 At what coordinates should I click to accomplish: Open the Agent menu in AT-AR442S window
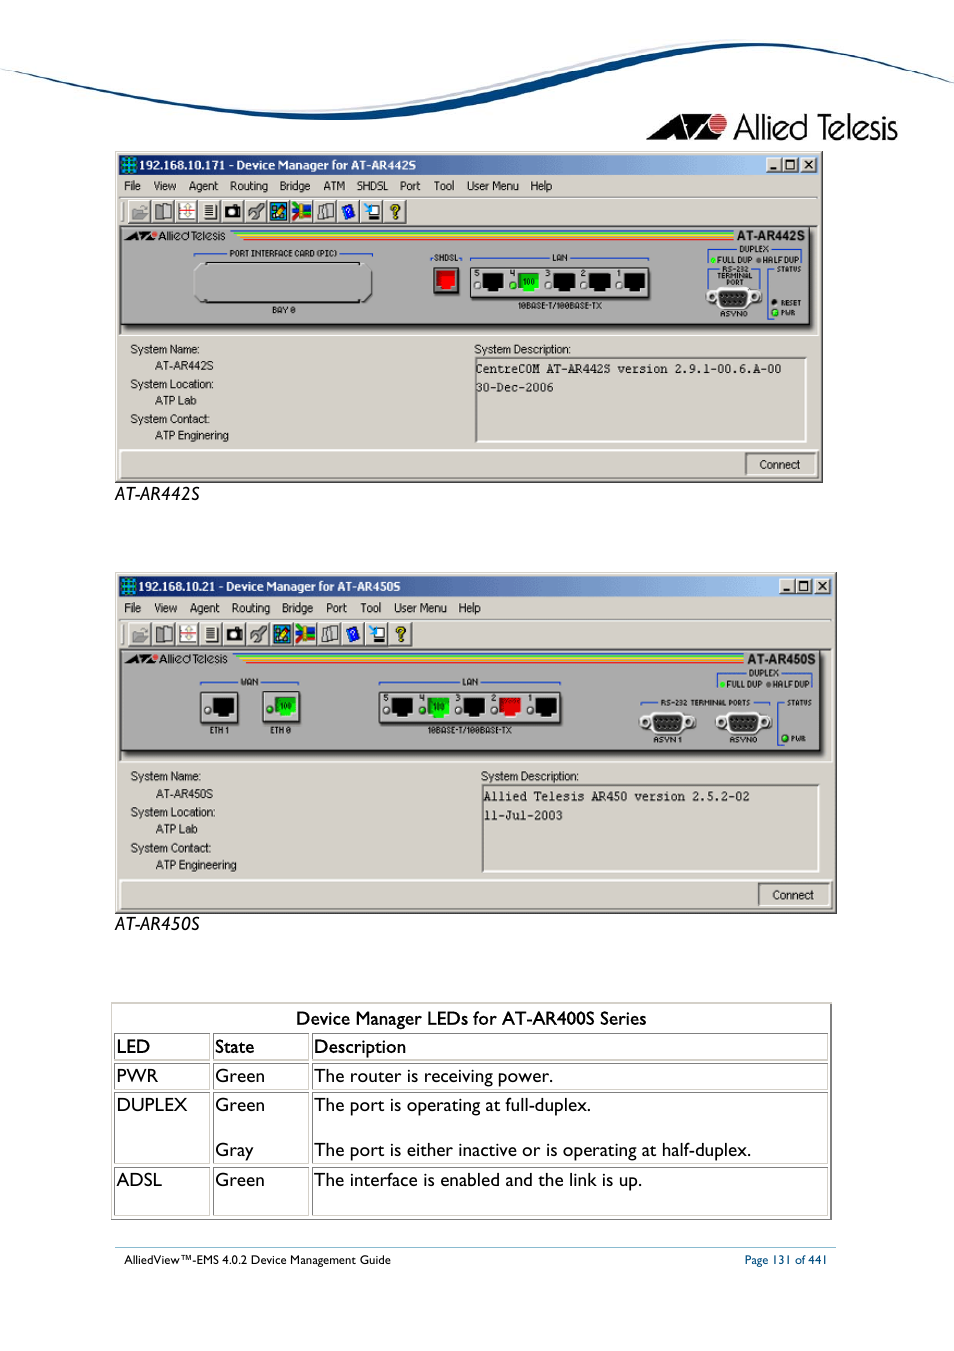(203, 186)
